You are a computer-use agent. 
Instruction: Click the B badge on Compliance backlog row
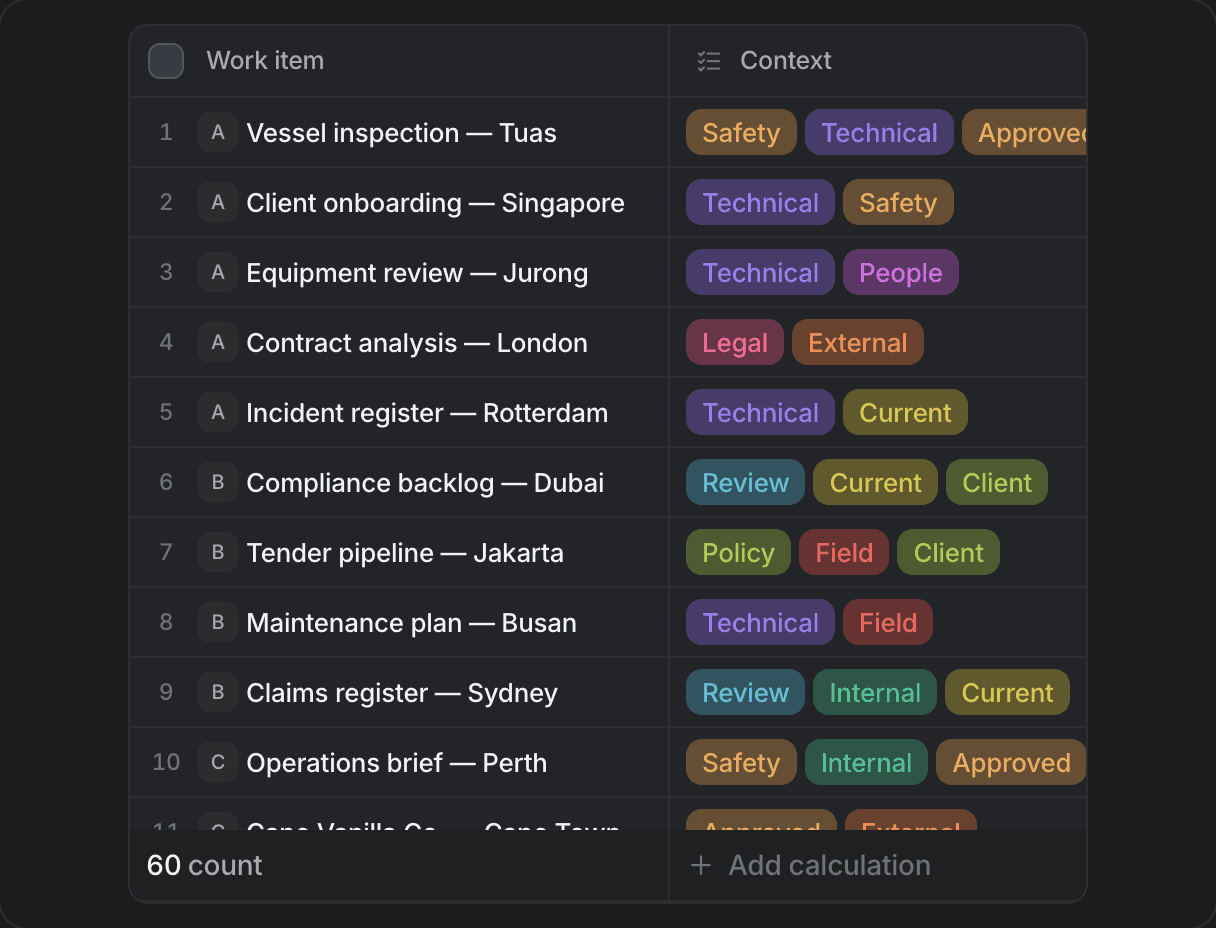coord(218,482)
